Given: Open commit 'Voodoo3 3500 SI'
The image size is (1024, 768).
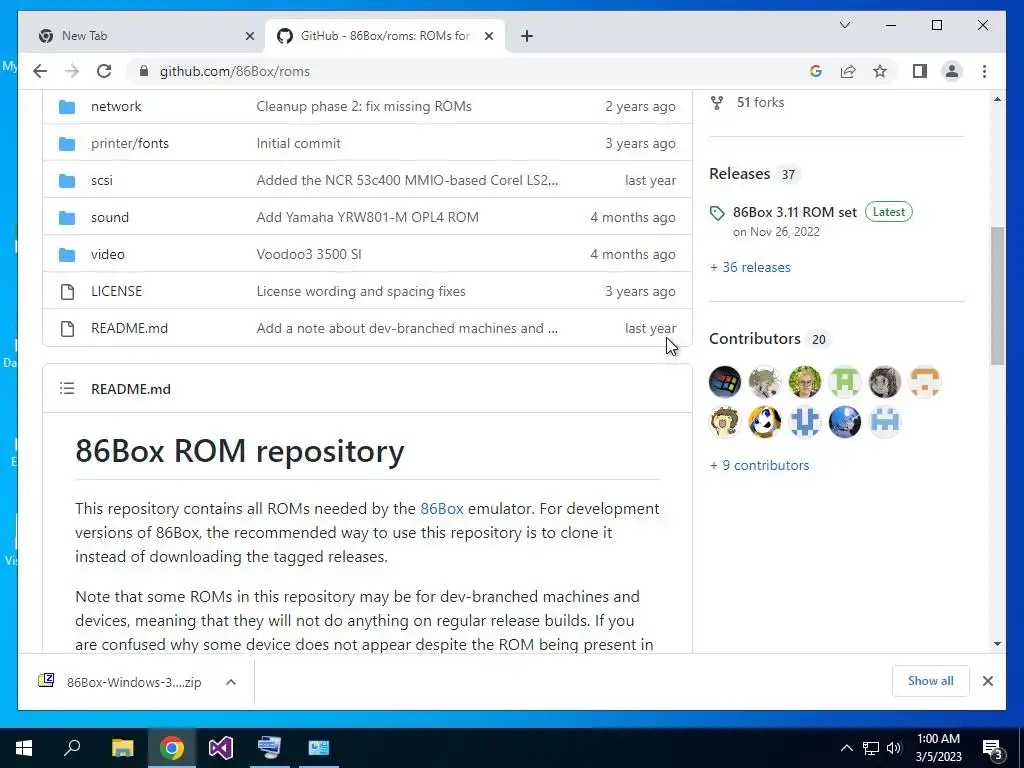Looking at the screenshot, I should click(309, 254).
